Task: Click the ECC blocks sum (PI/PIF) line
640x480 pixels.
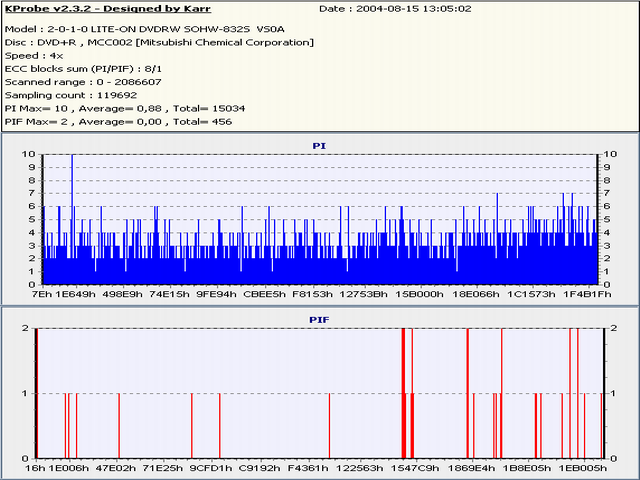Action: coord(83,69)
